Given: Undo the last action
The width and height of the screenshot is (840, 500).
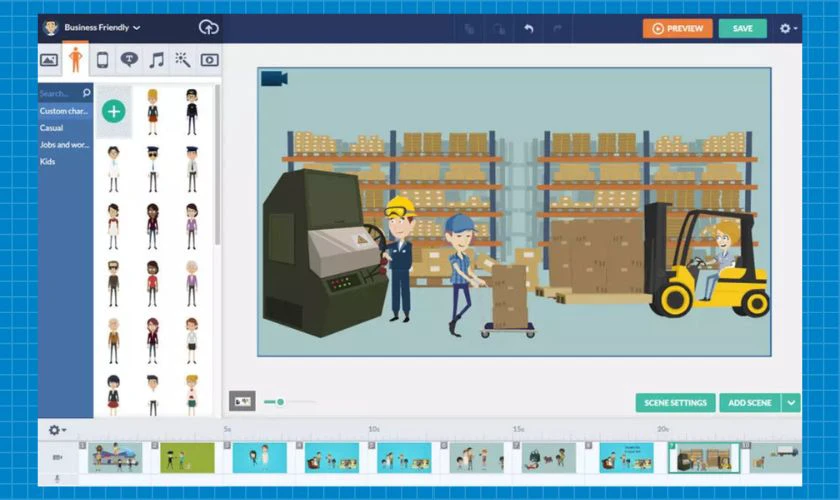Looking at the screenshot, I should pyautogui.click(x=529, y=28).
